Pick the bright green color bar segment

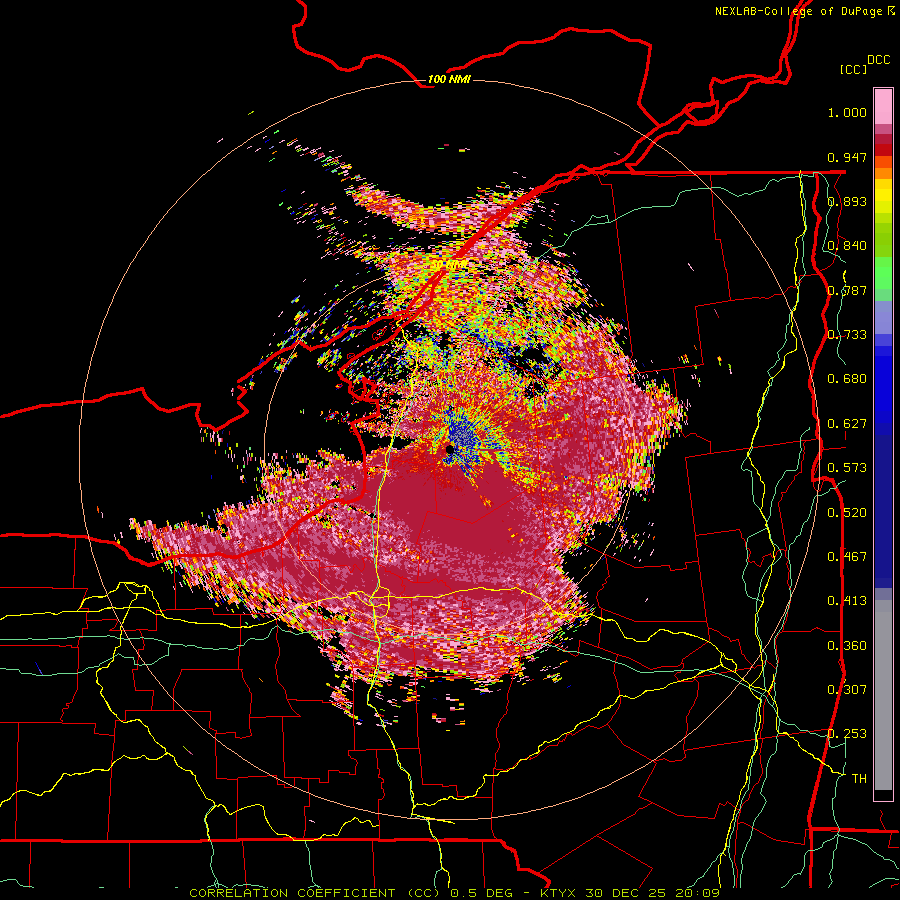pos(883,273)
